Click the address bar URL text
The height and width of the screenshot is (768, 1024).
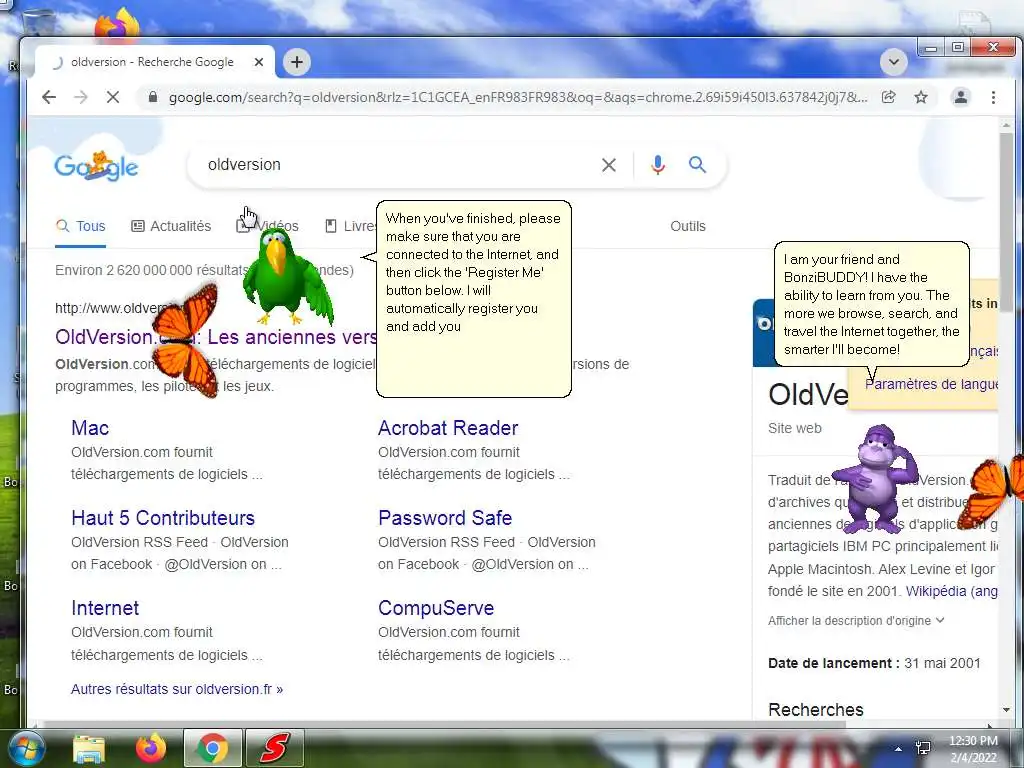pos(518,97)
